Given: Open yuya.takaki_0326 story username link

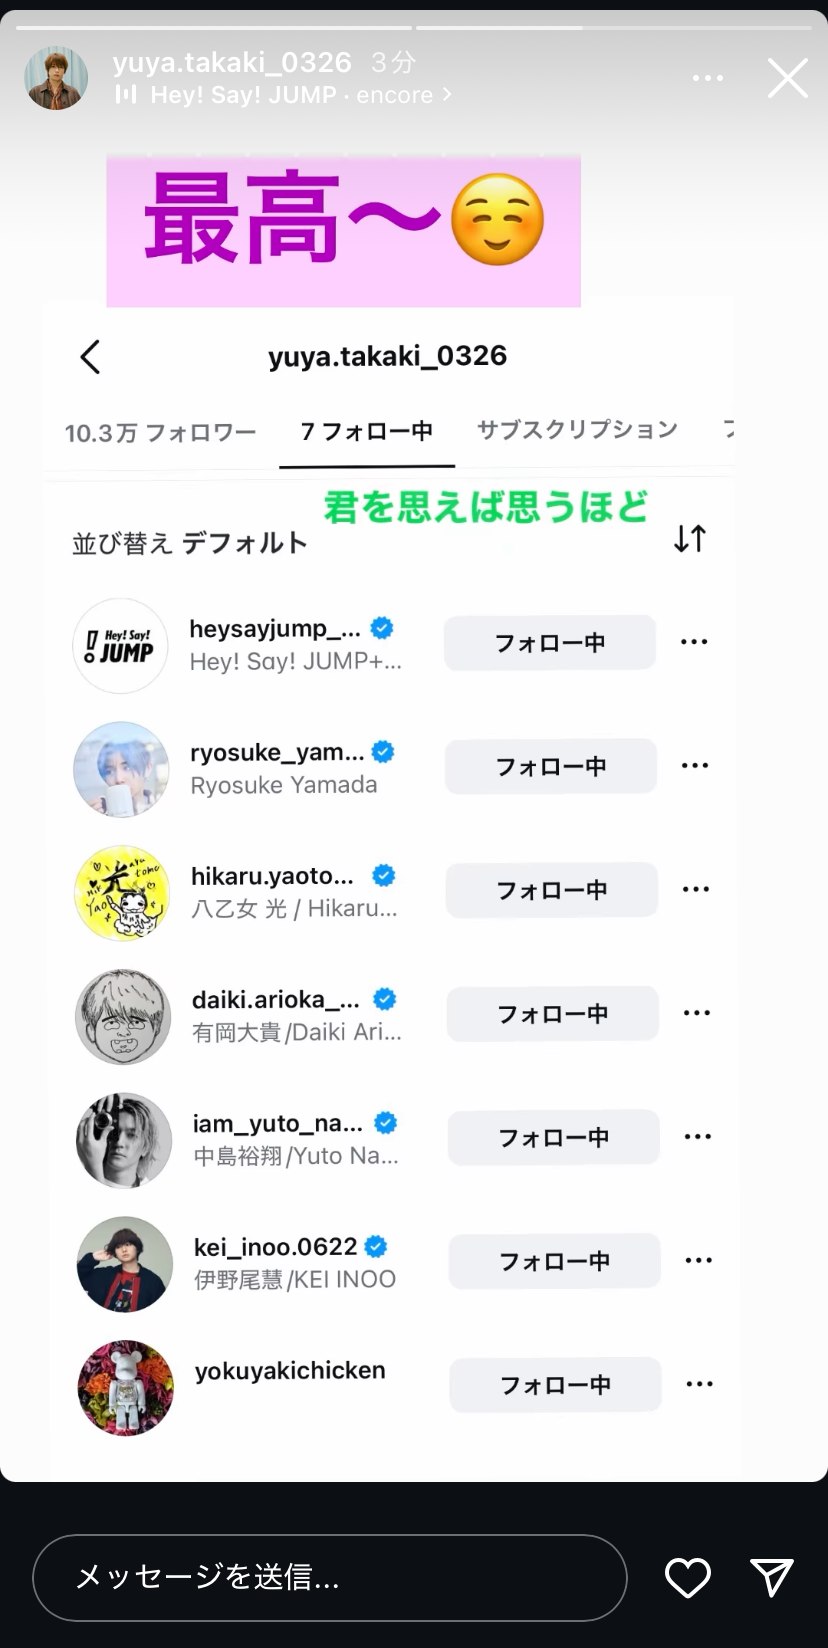Looking at the screenshot, I should (x=232, y=63).
